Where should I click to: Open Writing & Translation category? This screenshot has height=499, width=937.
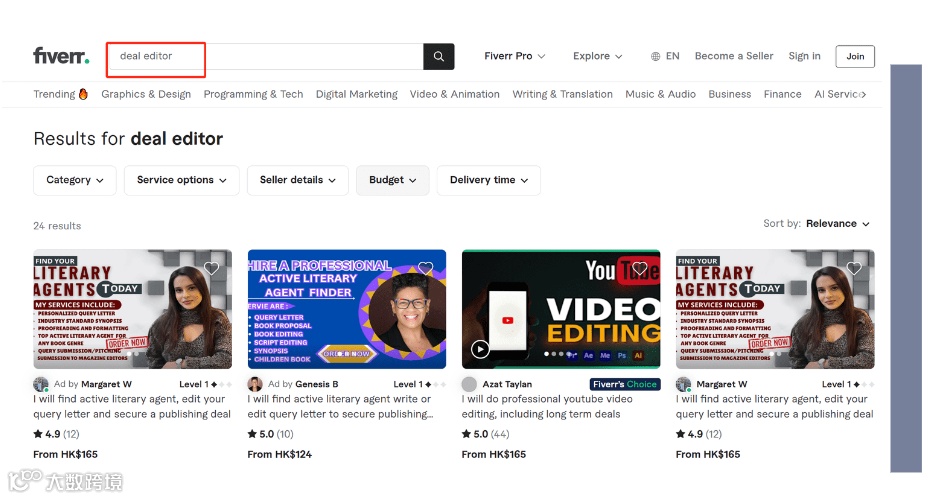click(562, 94)
